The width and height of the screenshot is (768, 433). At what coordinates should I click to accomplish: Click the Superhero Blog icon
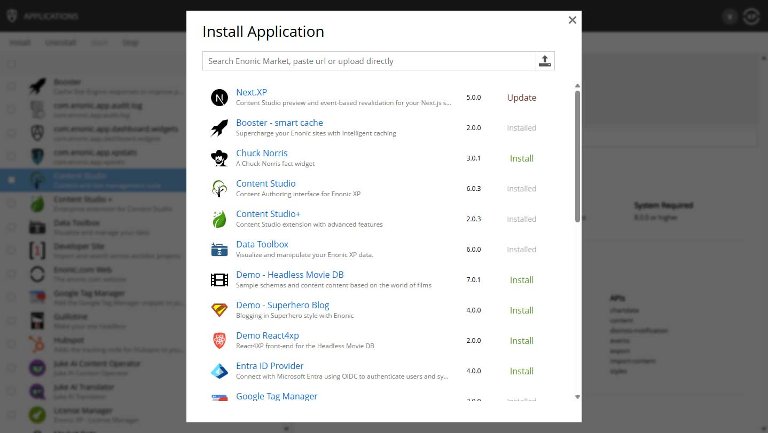(x=219, y=310)
